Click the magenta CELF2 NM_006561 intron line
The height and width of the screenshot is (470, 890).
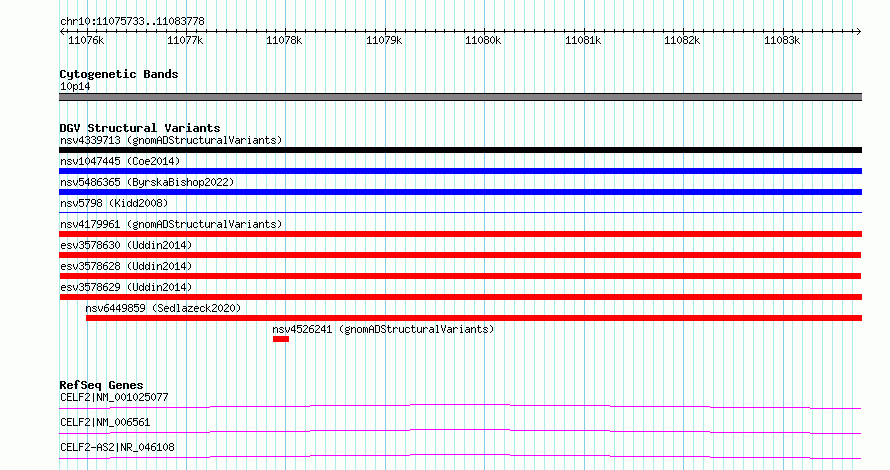click(x=460, y=430)
